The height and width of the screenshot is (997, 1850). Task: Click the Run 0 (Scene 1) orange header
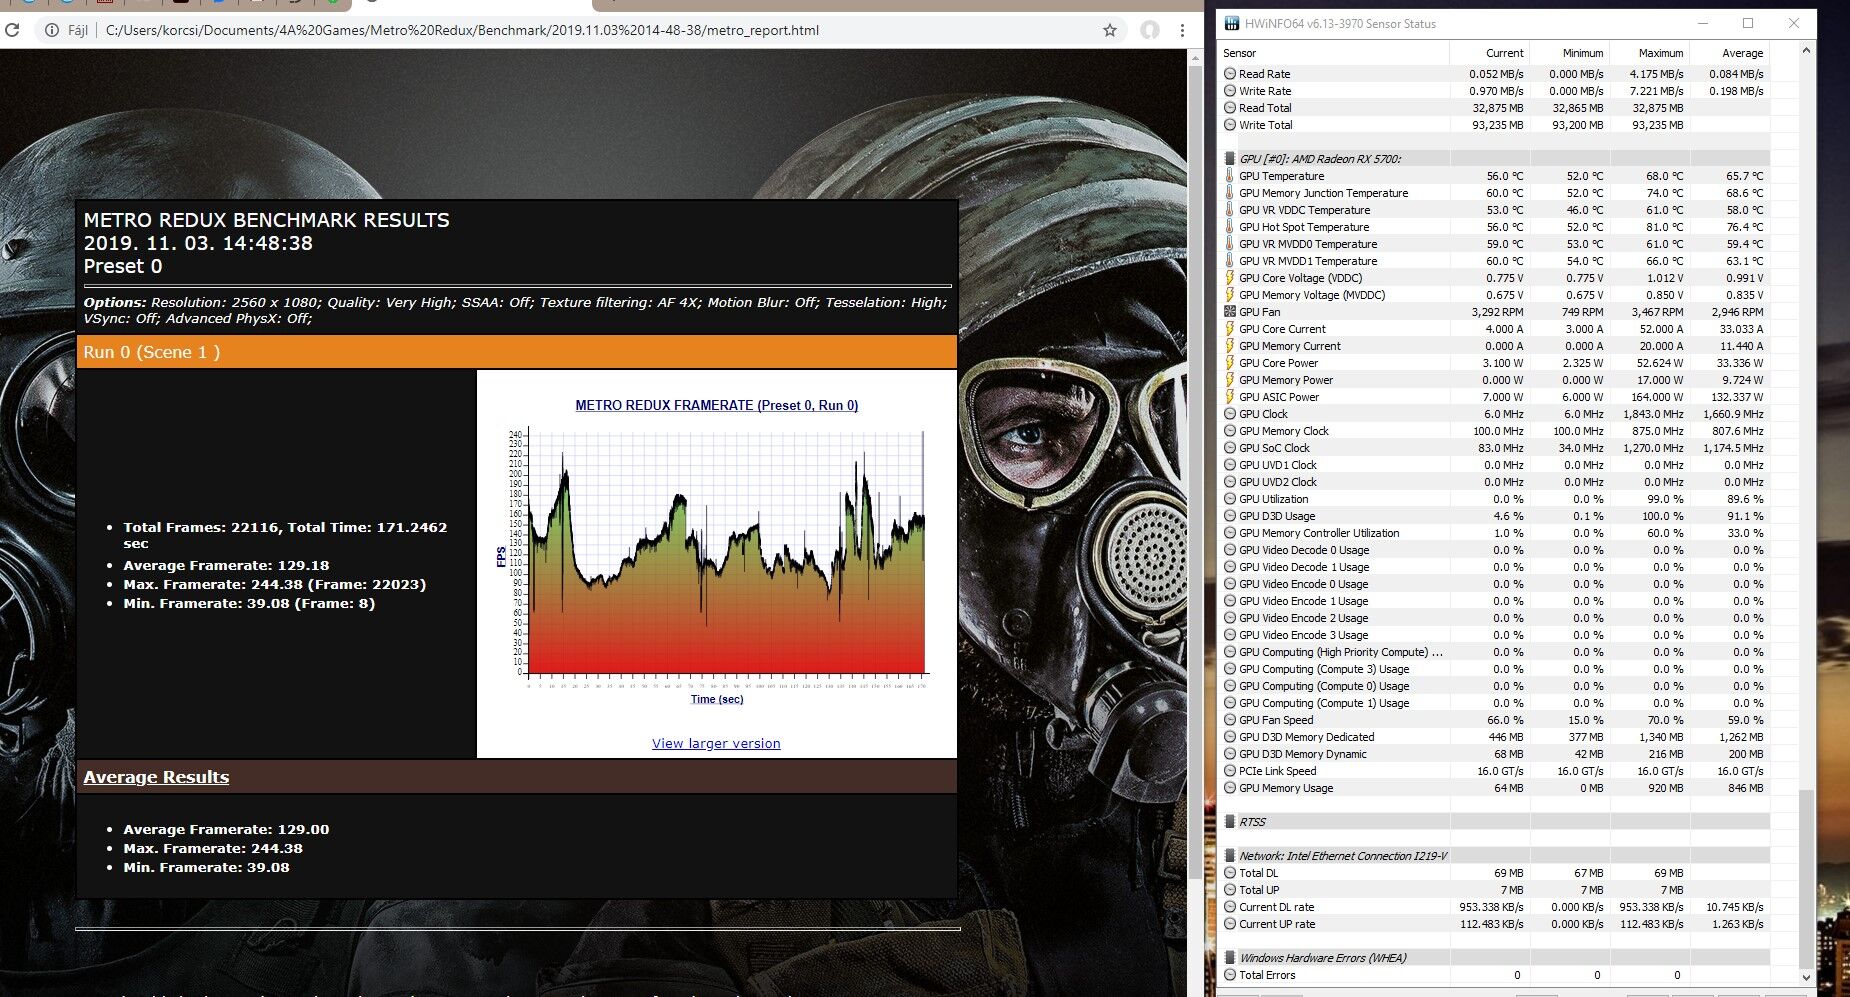tap(516, 352)
